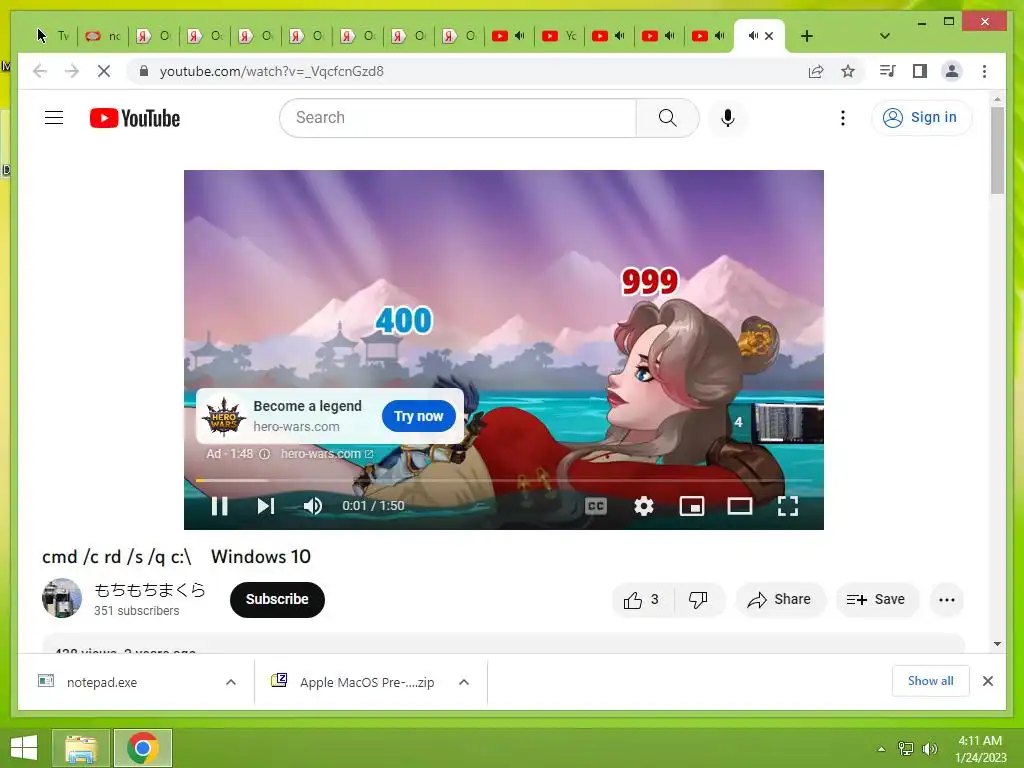
Task: Visit the hero-wars.com link under the ad
Action: coord(327,453)
